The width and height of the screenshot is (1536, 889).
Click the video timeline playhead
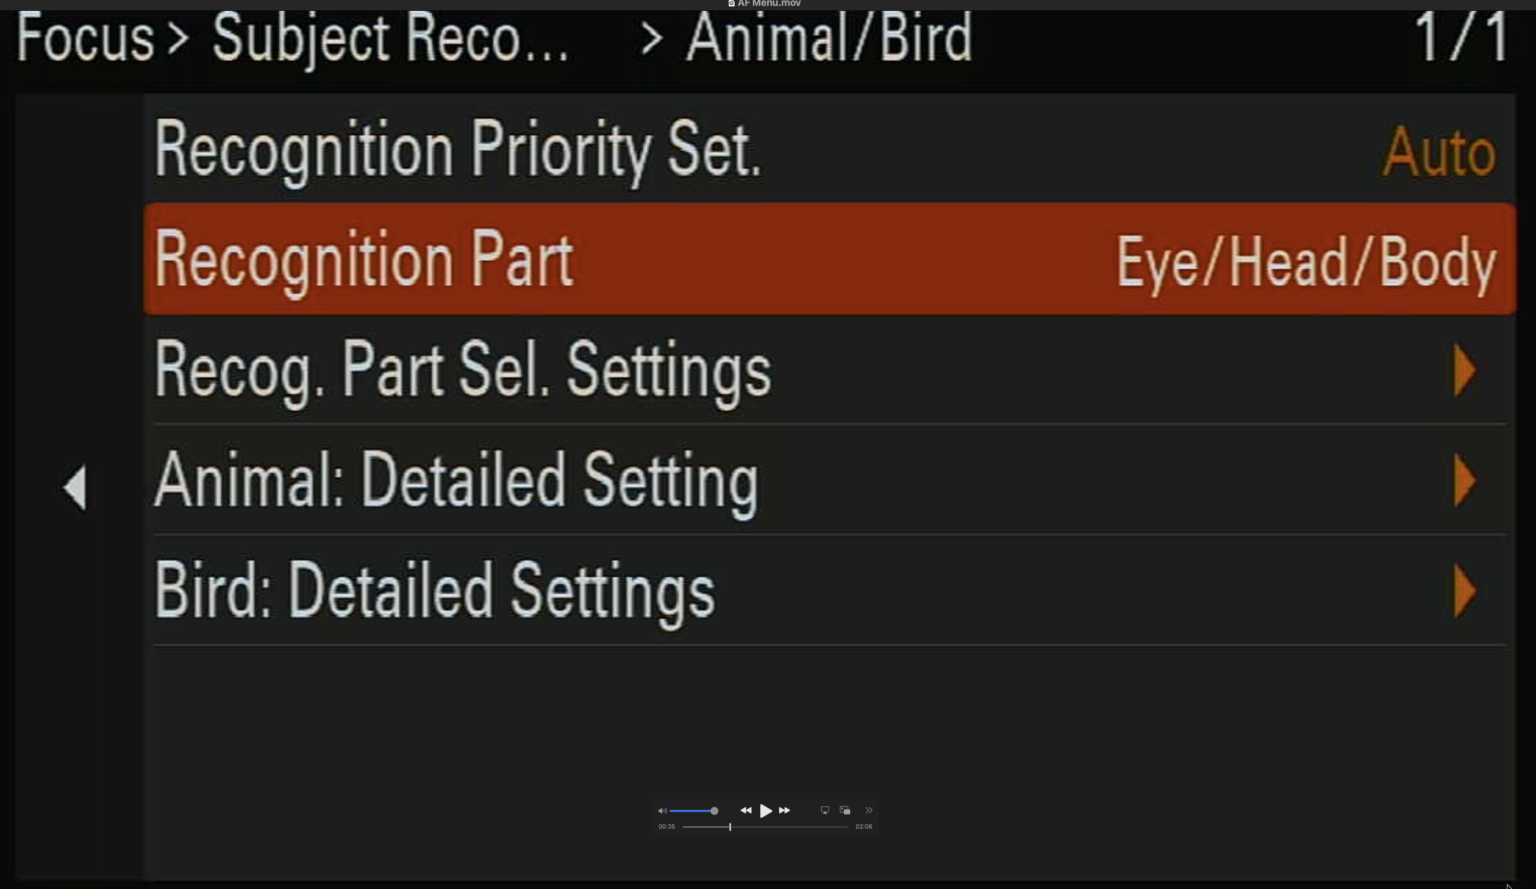[730, 827]
